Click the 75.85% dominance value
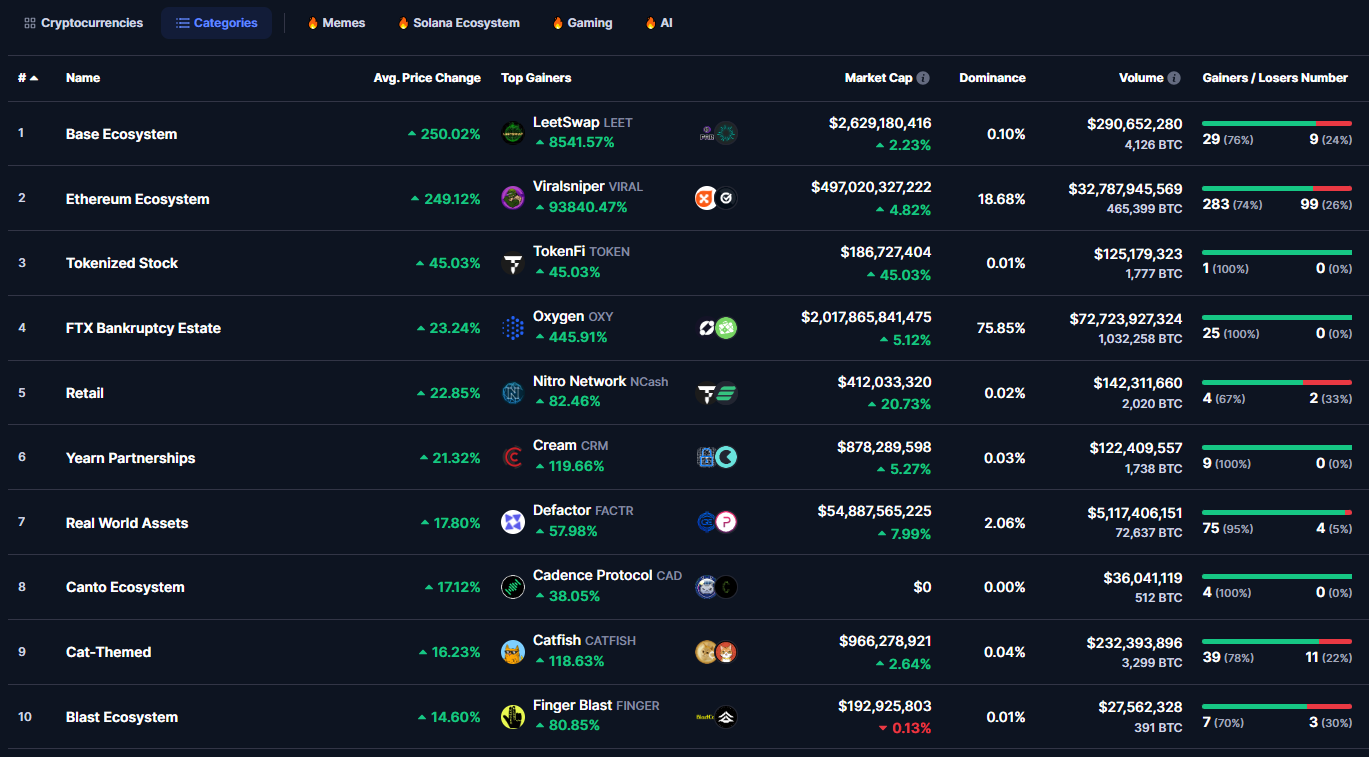Screen dimensions: 1369x757 pos(1001,328)
